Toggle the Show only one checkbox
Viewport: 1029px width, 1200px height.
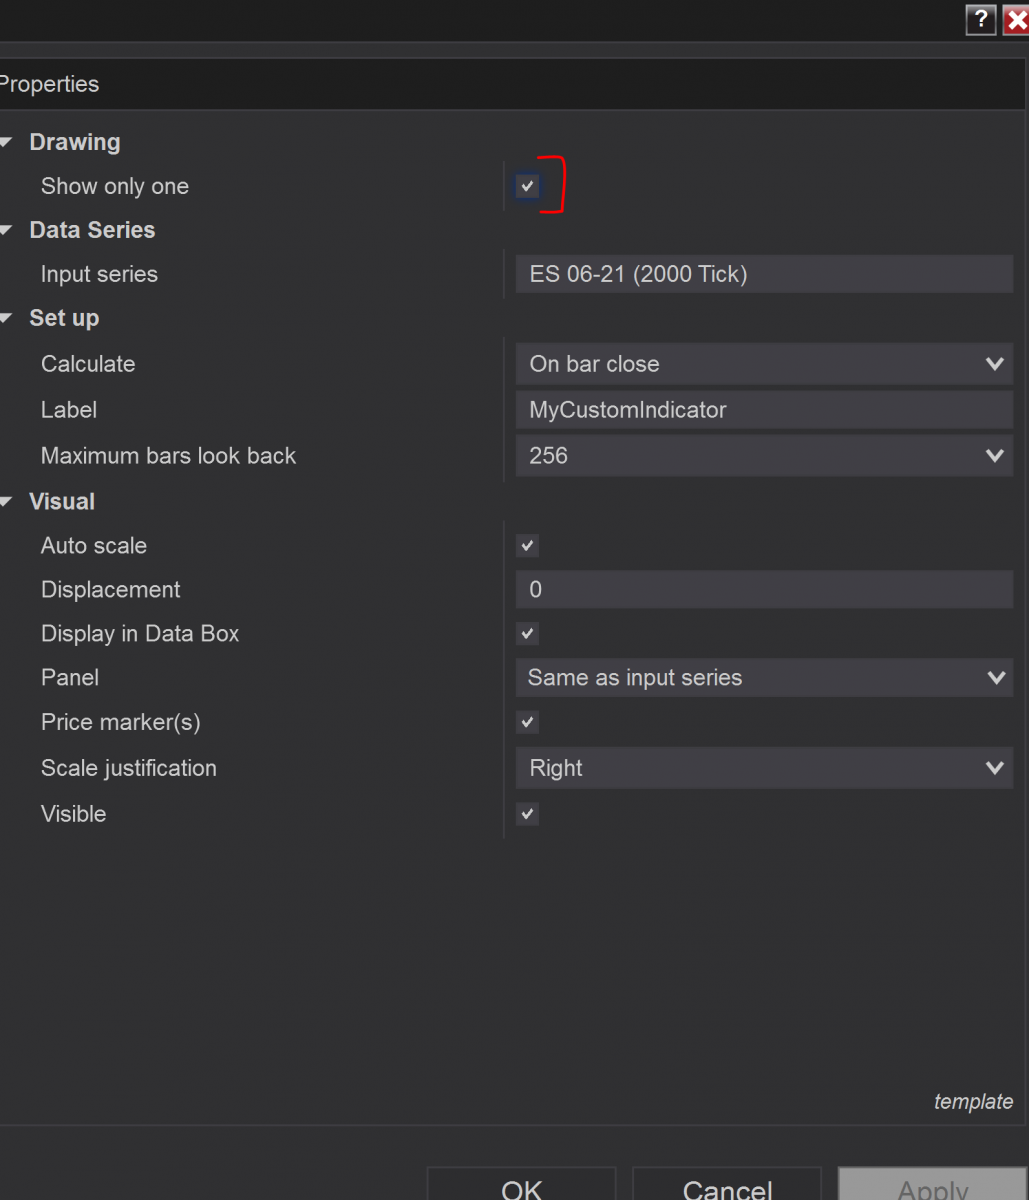[x=527, y=187]
